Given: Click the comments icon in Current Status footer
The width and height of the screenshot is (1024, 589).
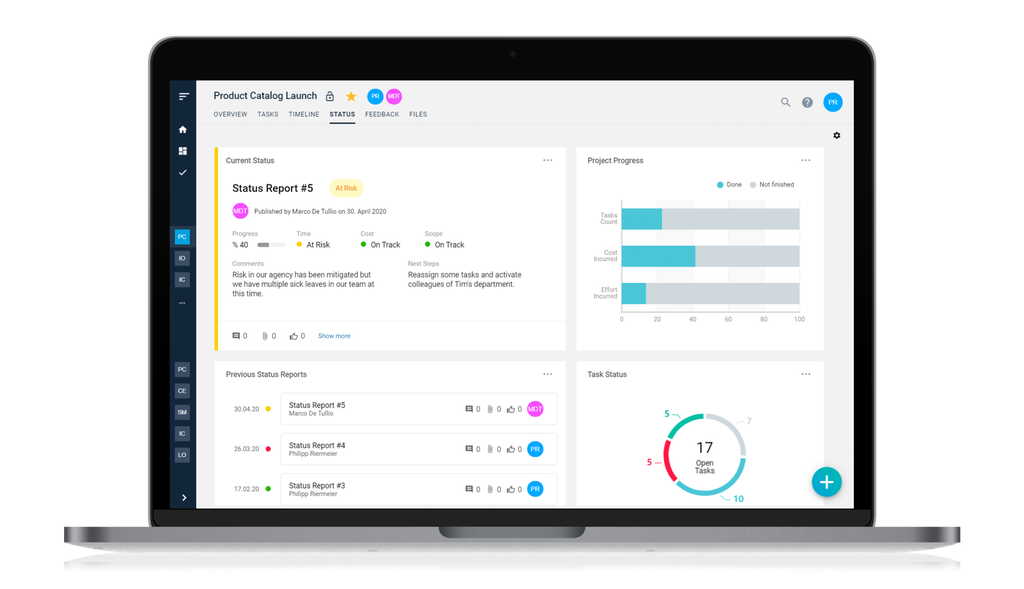Looking at the screenshot, I should pyautogui.click(x=236, y=336).
